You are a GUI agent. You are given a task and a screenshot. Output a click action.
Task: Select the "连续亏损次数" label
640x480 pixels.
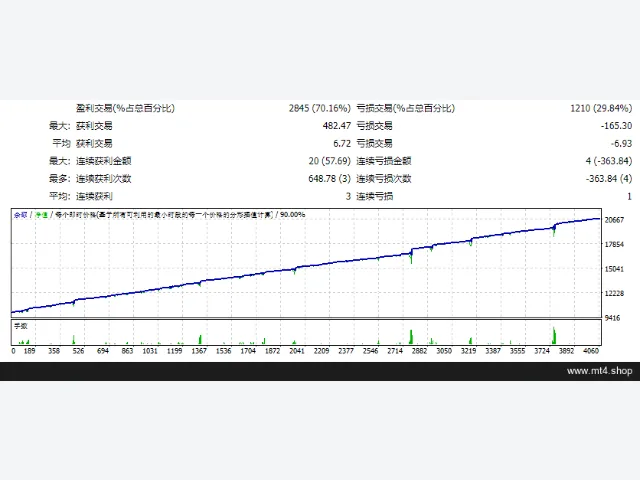pyautogui.click(x=384, y=179)
